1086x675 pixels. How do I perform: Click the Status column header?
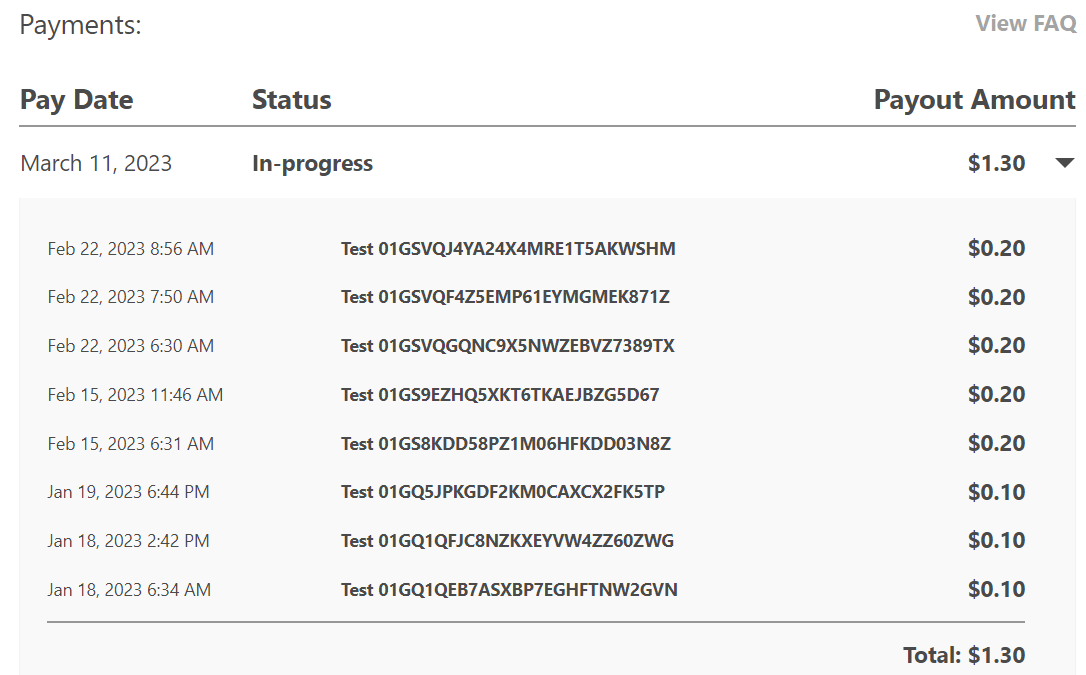pyautogui.click(x=291, y=100)
